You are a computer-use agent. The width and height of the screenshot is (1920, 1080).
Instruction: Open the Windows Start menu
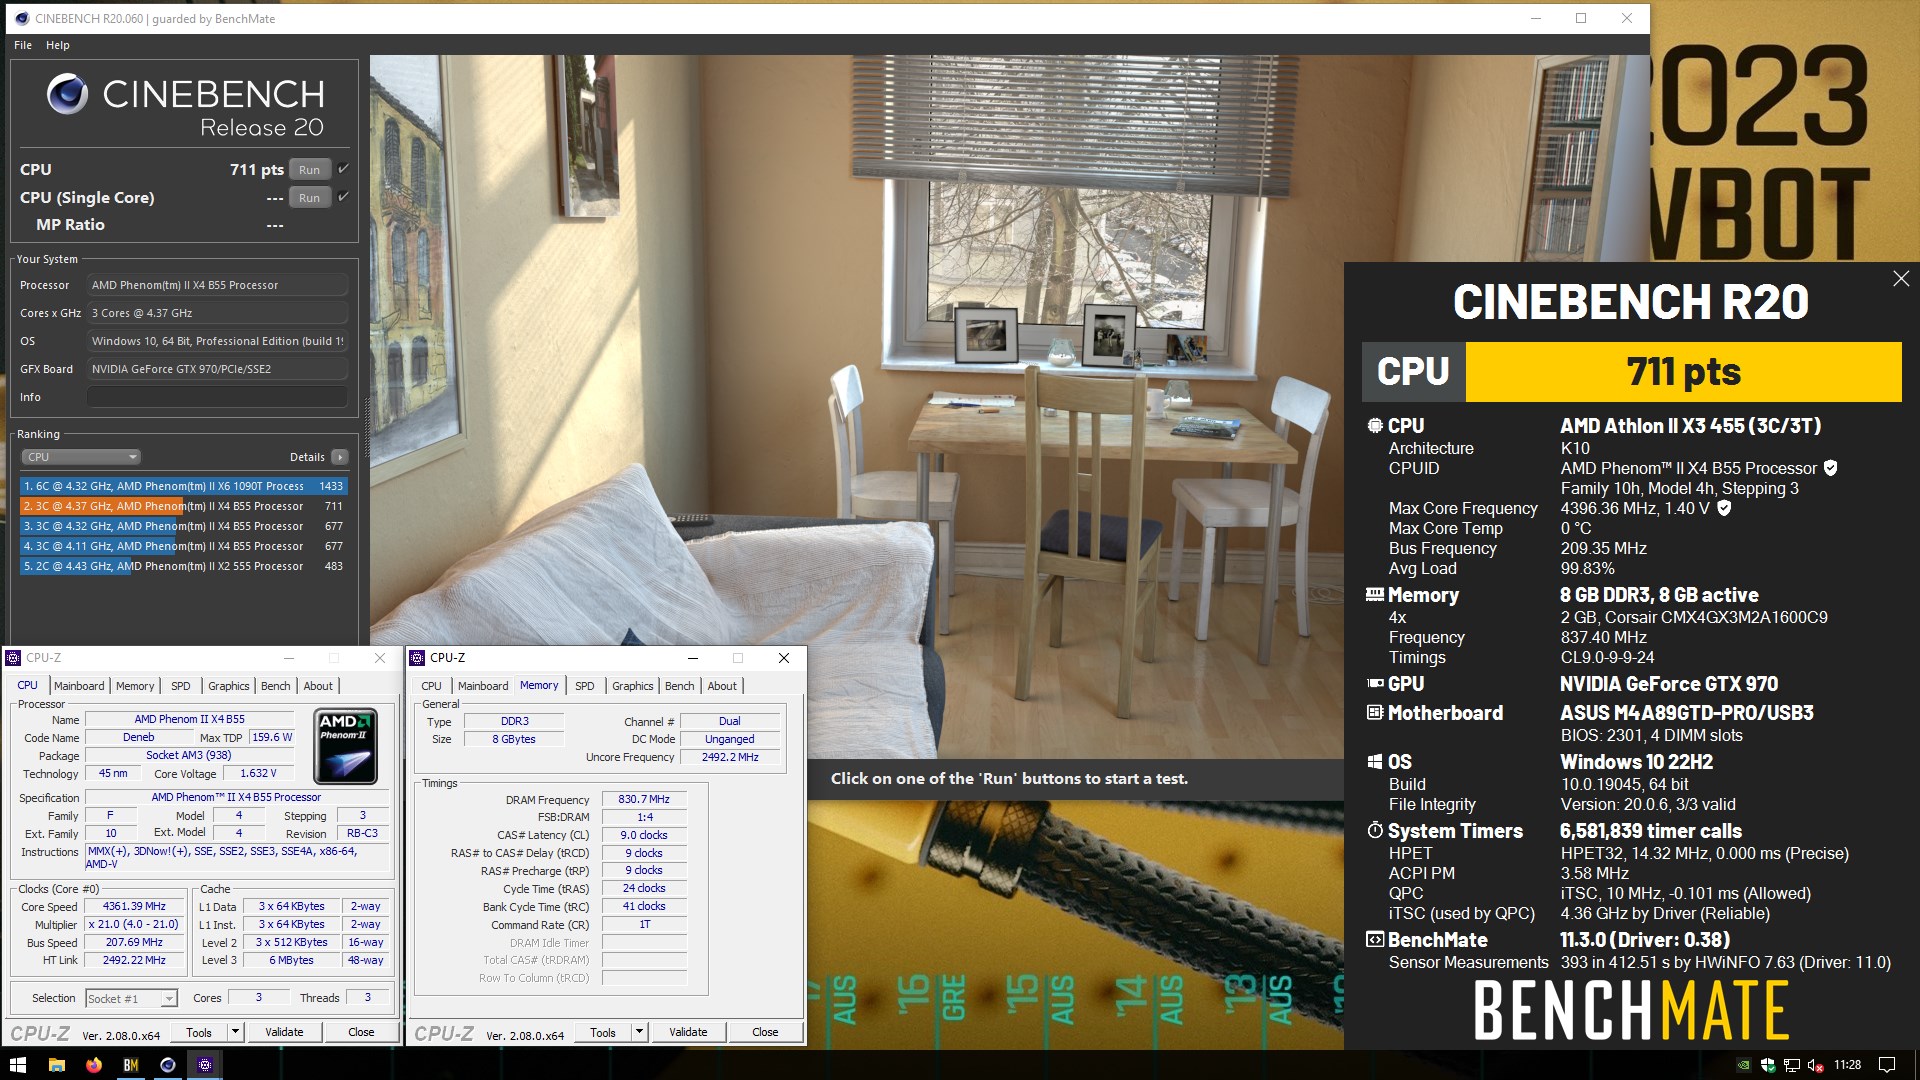(17, 1065)
